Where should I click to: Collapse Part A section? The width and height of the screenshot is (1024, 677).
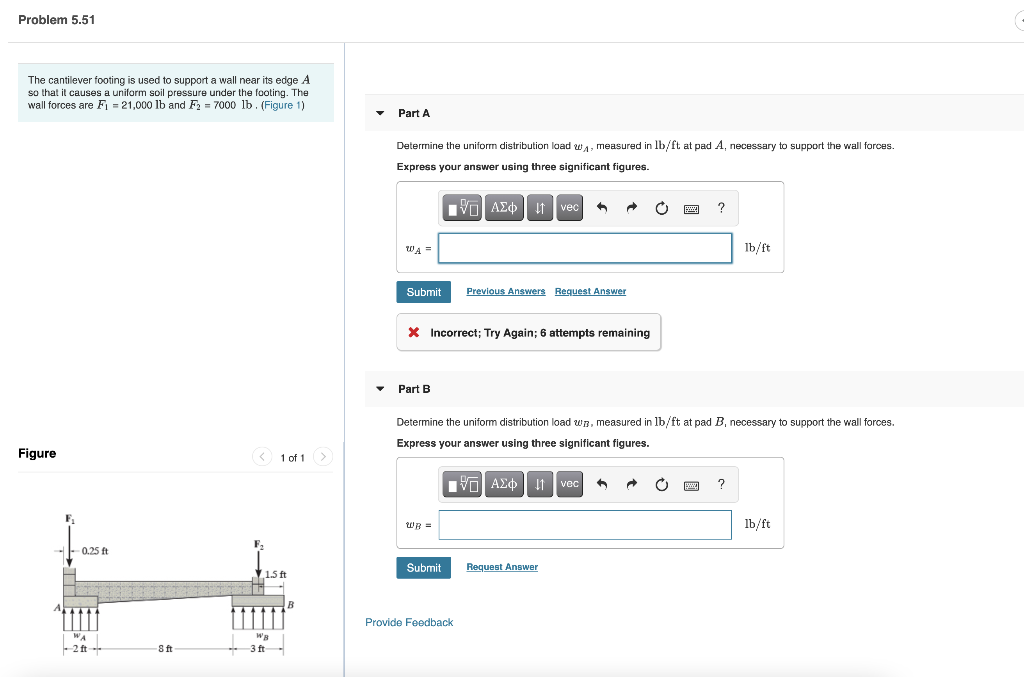click(x=380, y=113)
